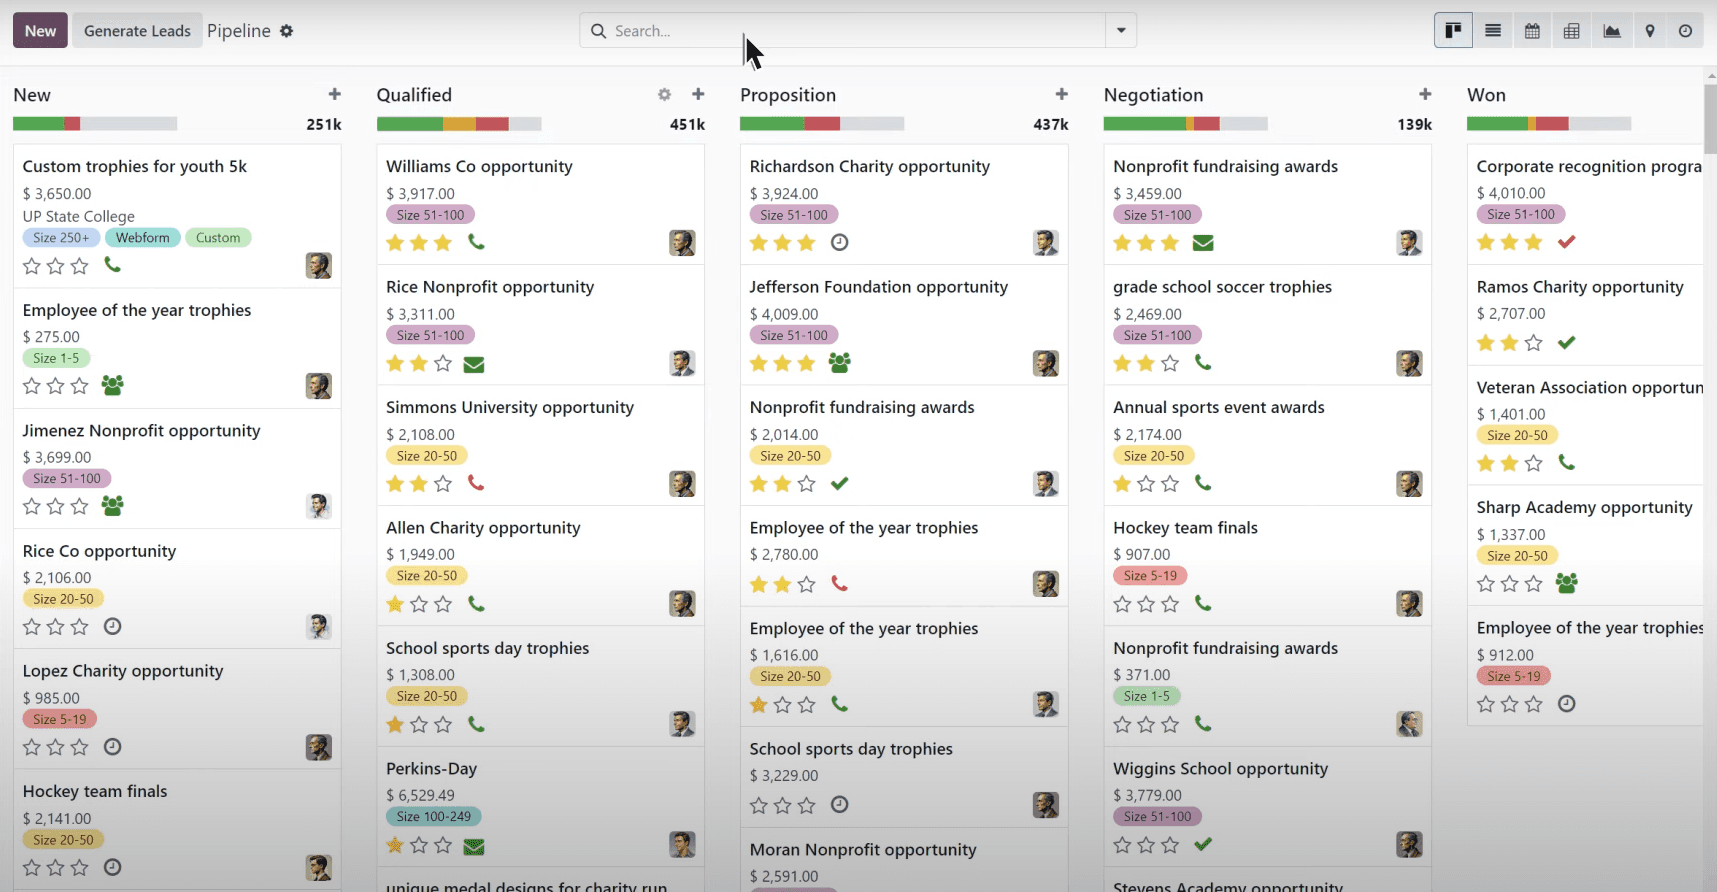Click the green Custom tag
This screenshot has height=892, width=1717.
click(218, 238)
